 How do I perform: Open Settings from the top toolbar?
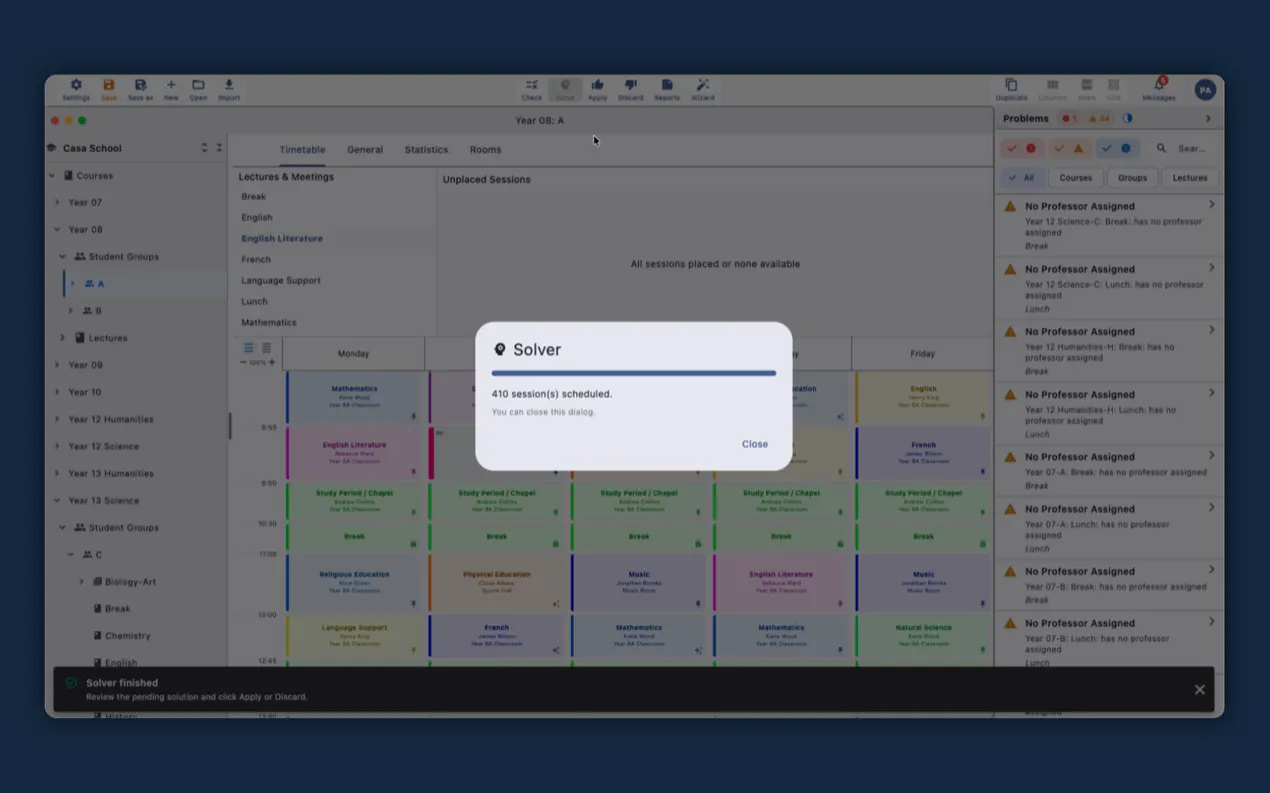tap(76, 90)
